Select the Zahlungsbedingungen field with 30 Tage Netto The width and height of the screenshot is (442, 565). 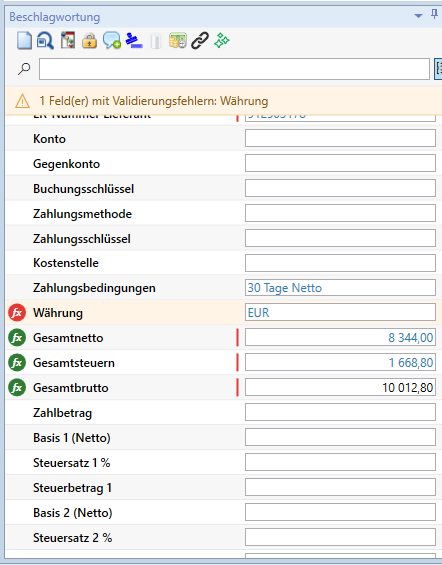tap(340, 288)
